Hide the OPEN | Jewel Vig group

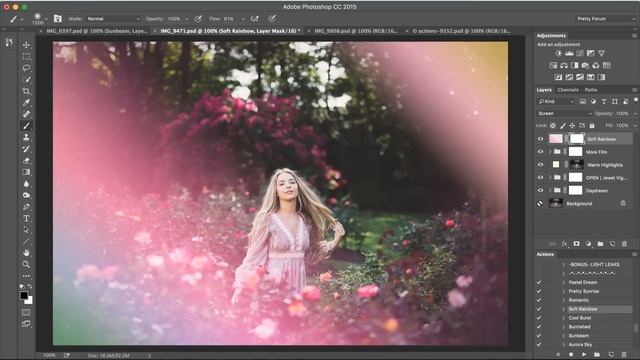point(540,178)
